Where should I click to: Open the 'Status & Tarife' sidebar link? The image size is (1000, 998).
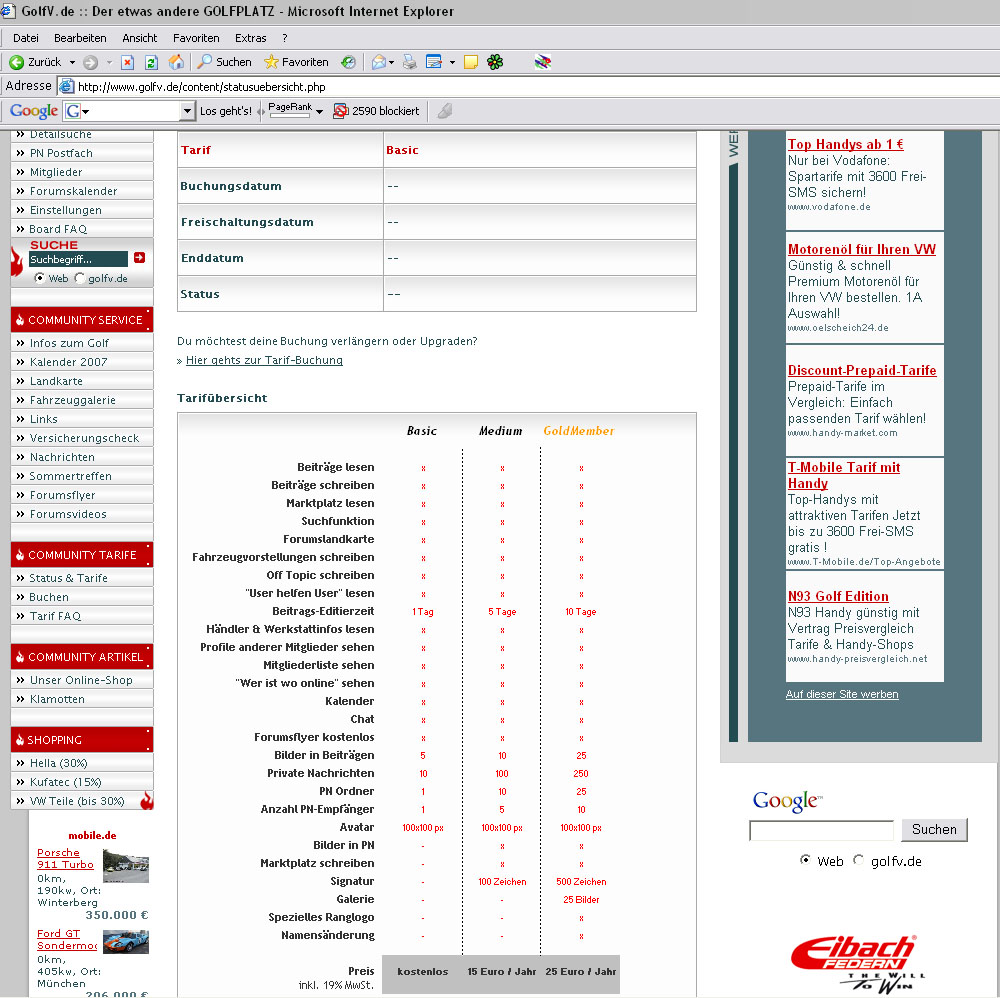pos(69,578)
